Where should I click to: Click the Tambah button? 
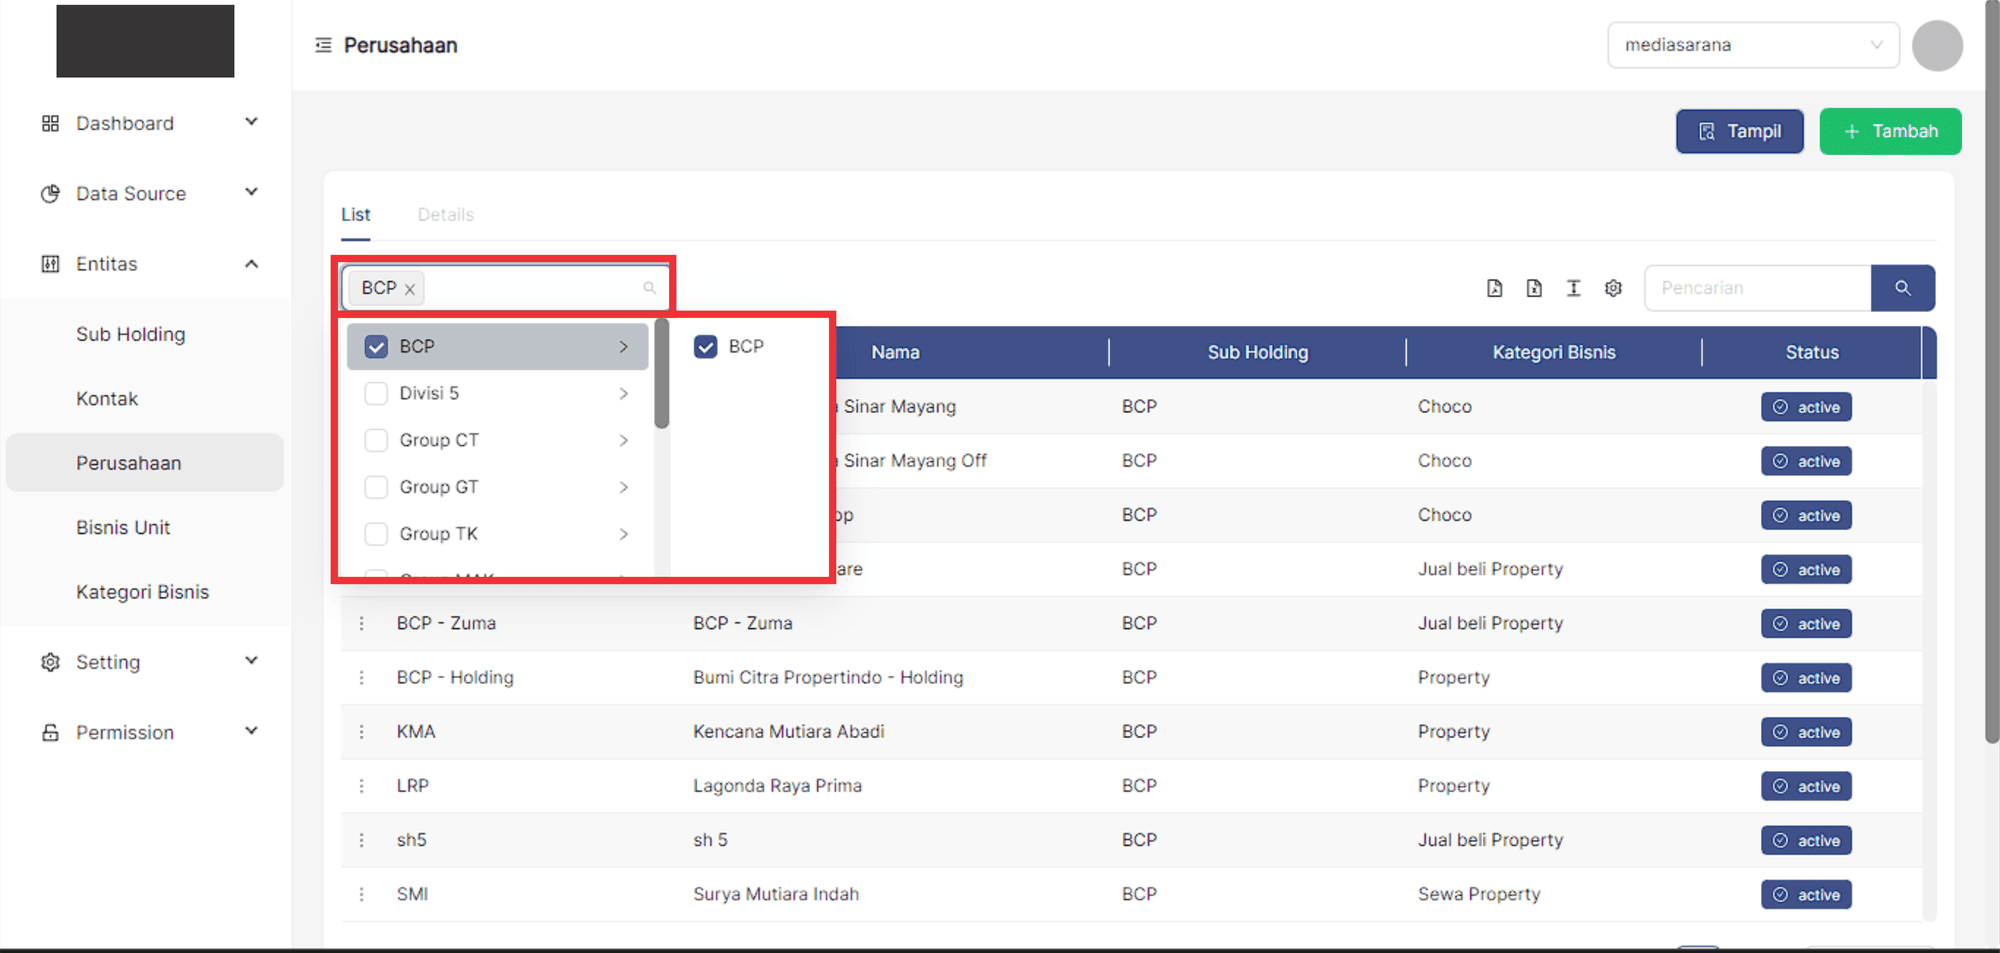coord(1890,131)
